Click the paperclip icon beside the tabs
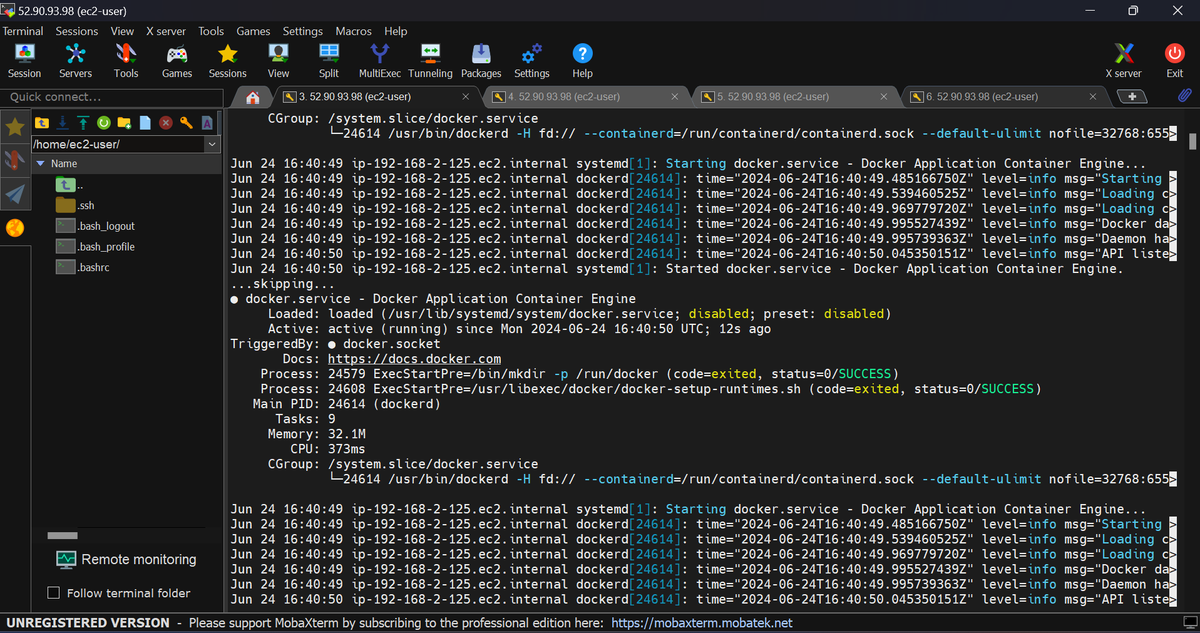Image resolution: width=1200 pixels, height=633 pixels. [x=1185, y=96]
